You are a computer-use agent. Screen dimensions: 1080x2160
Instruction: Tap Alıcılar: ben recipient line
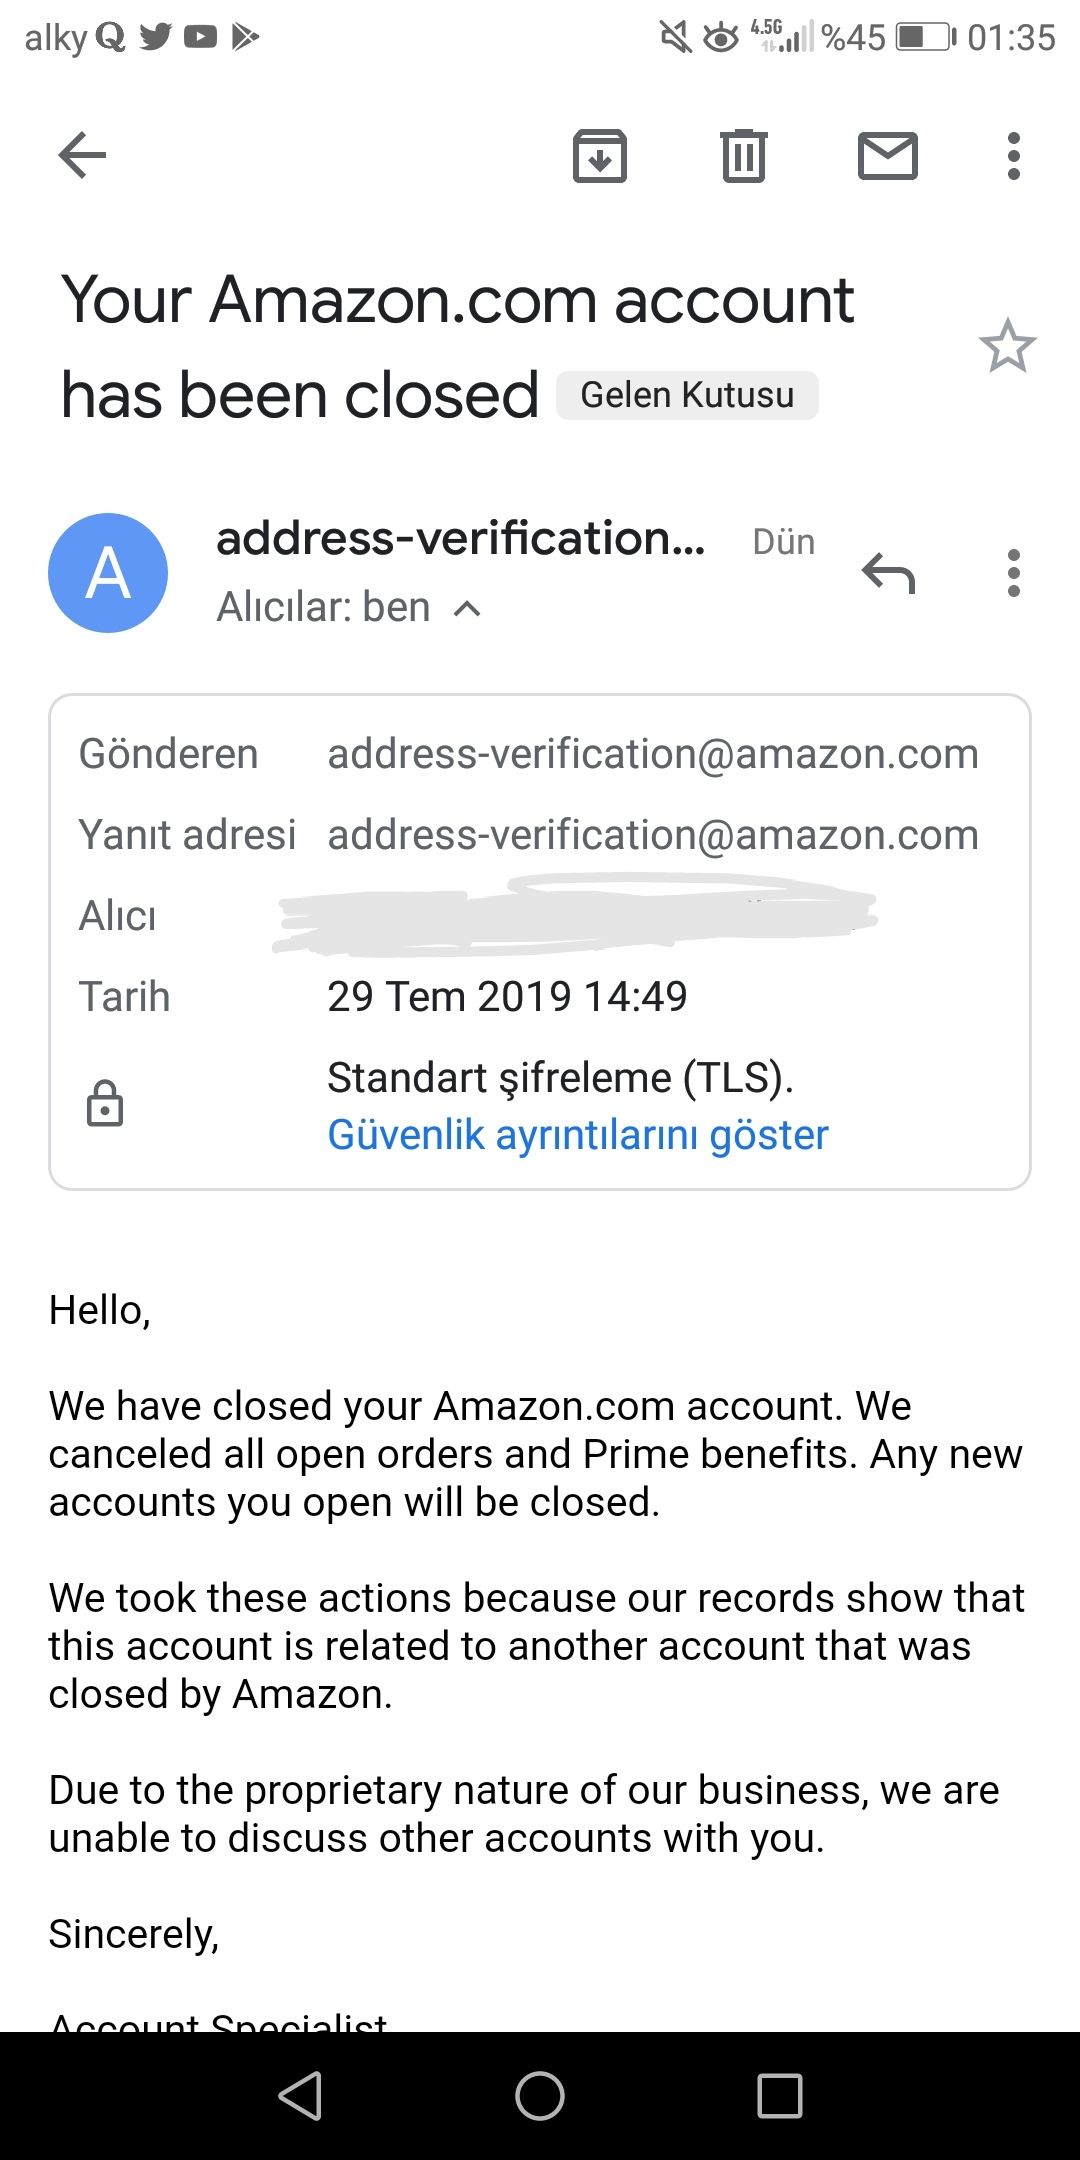click(323, 607)
